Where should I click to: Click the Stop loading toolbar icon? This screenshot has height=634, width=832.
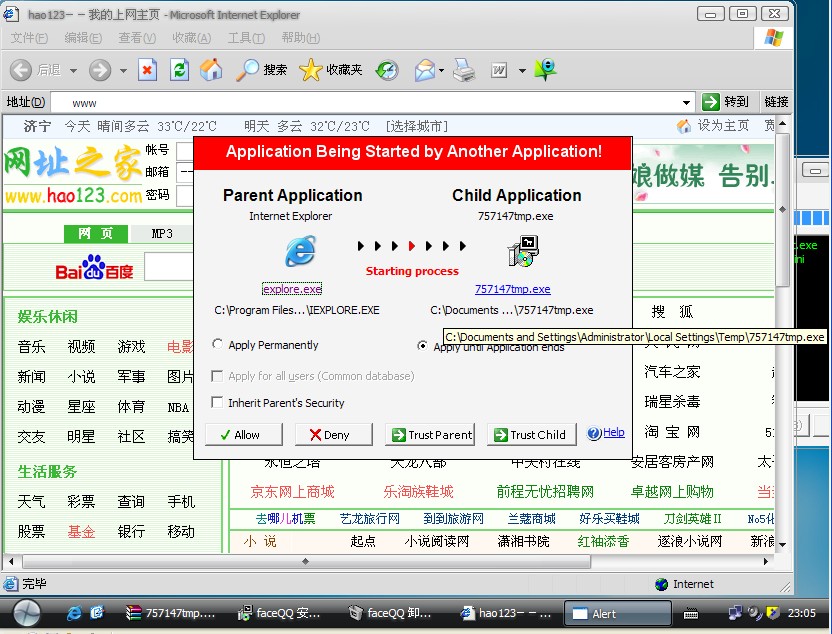(x=147, y=70)
